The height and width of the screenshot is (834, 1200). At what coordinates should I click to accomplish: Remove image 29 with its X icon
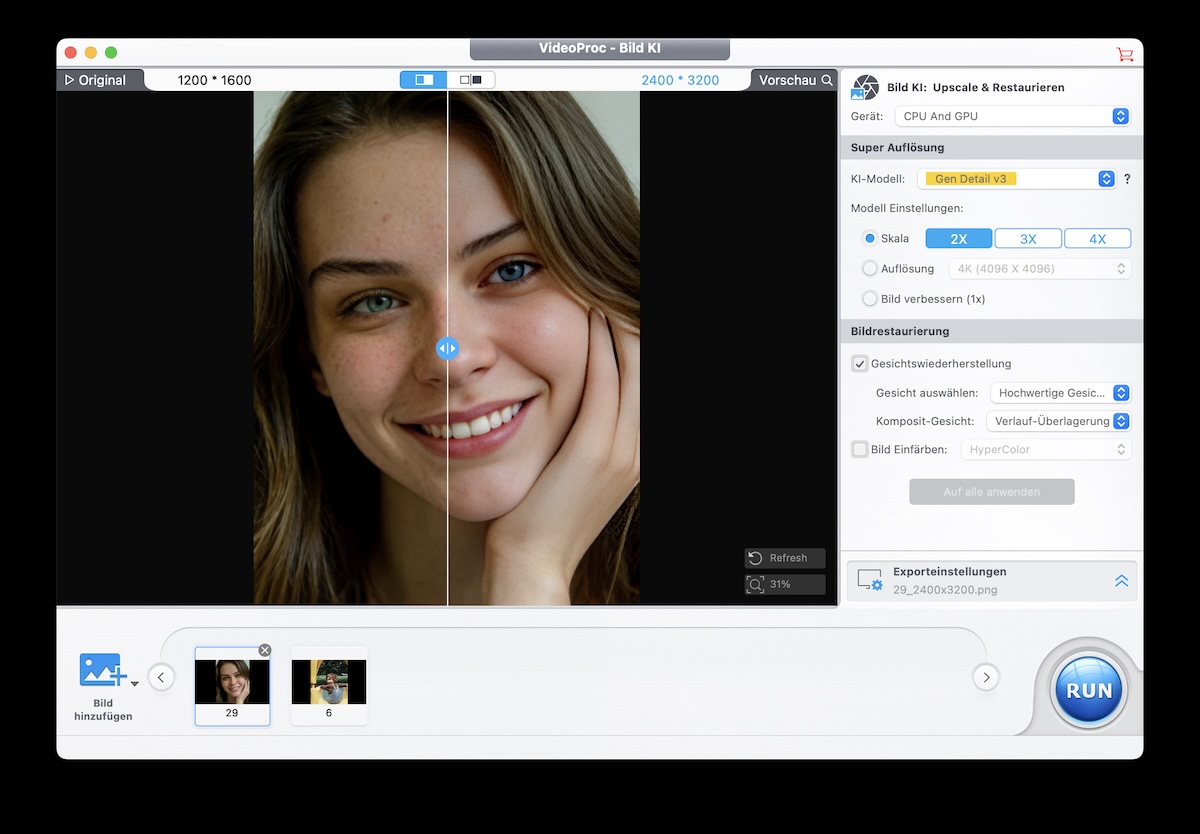pos(265,650)
